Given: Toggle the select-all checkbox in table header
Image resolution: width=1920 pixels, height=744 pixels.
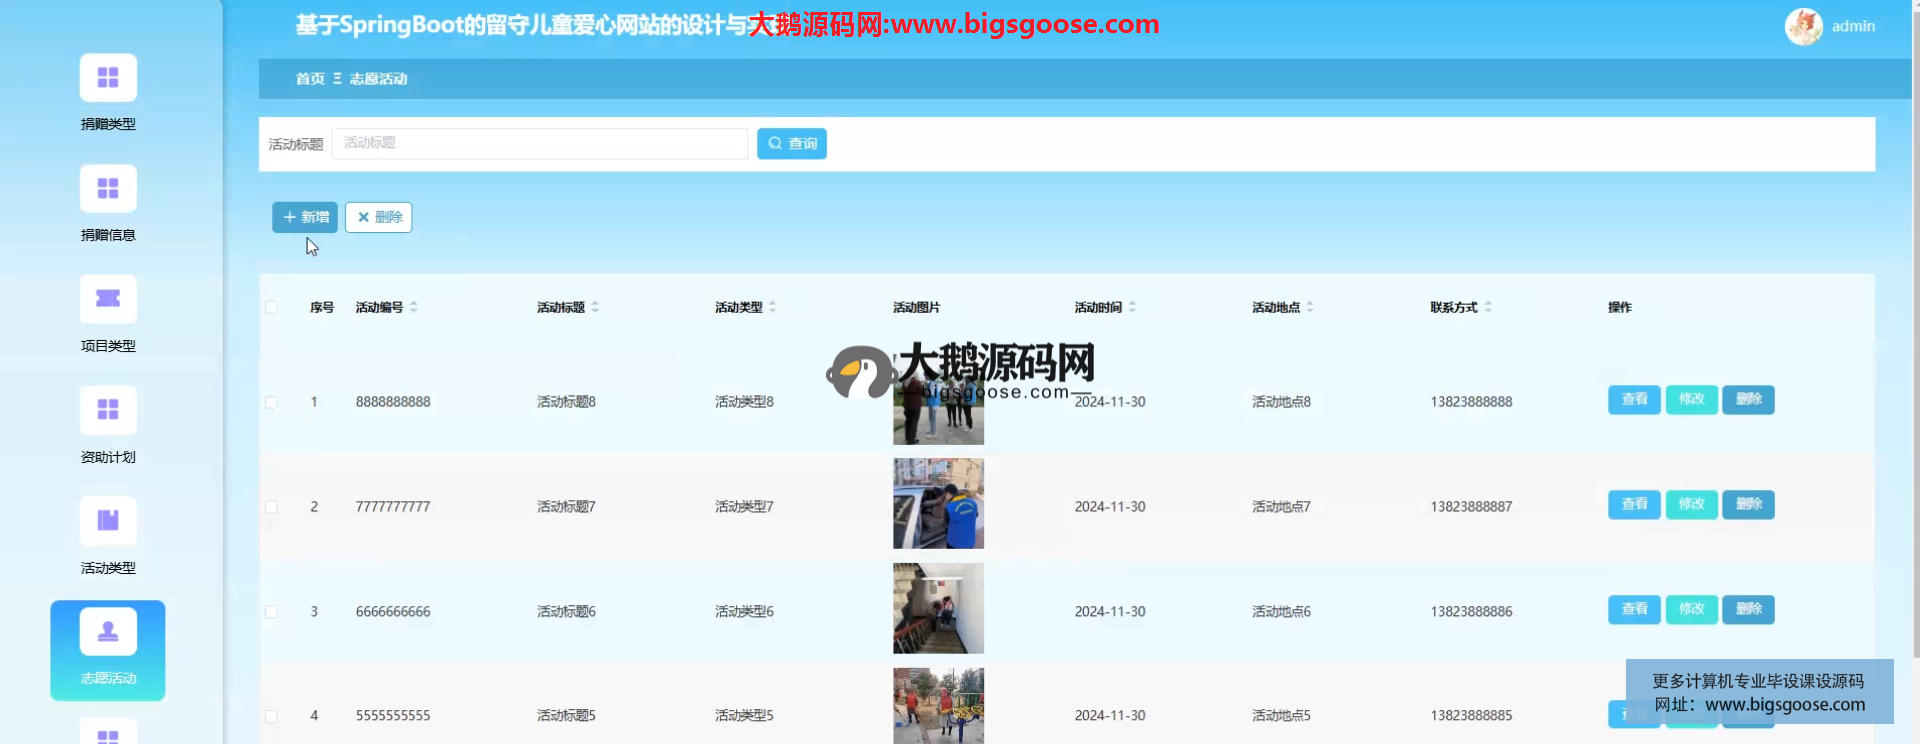Looking at the screenshot, I should [271, 307].
